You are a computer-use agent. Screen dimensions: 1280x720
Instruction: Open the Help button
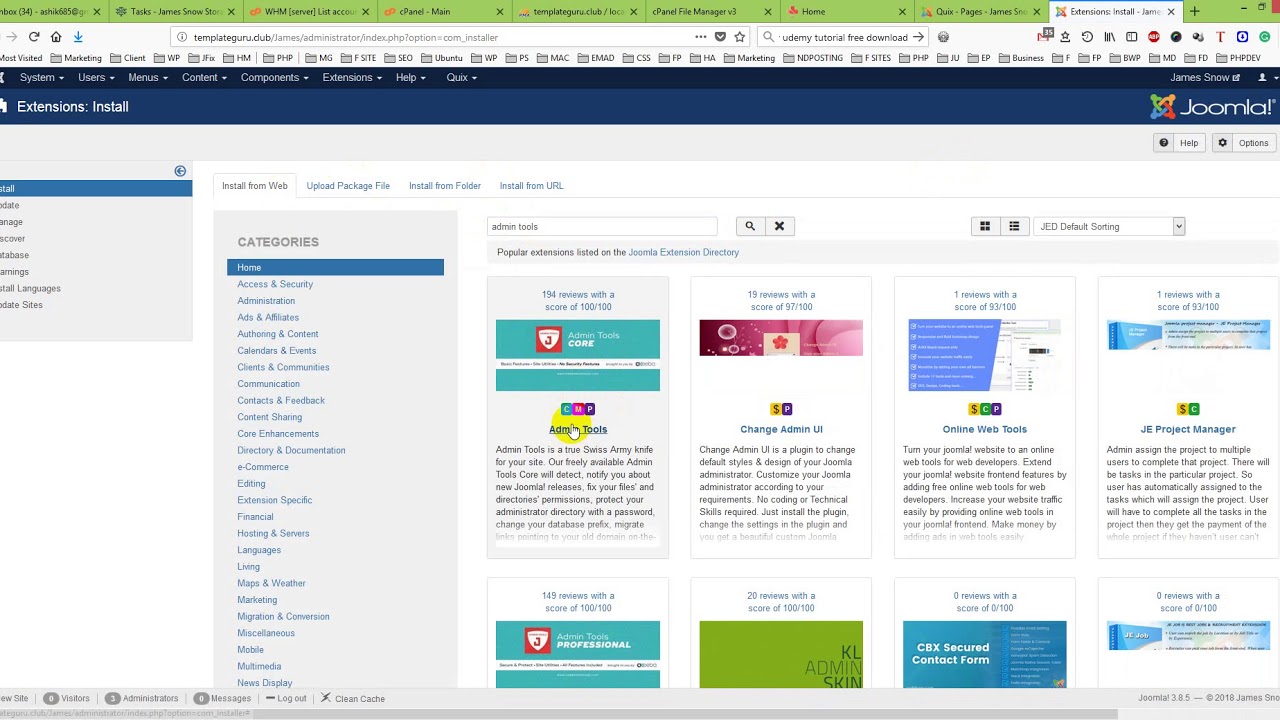(1179, 143)
